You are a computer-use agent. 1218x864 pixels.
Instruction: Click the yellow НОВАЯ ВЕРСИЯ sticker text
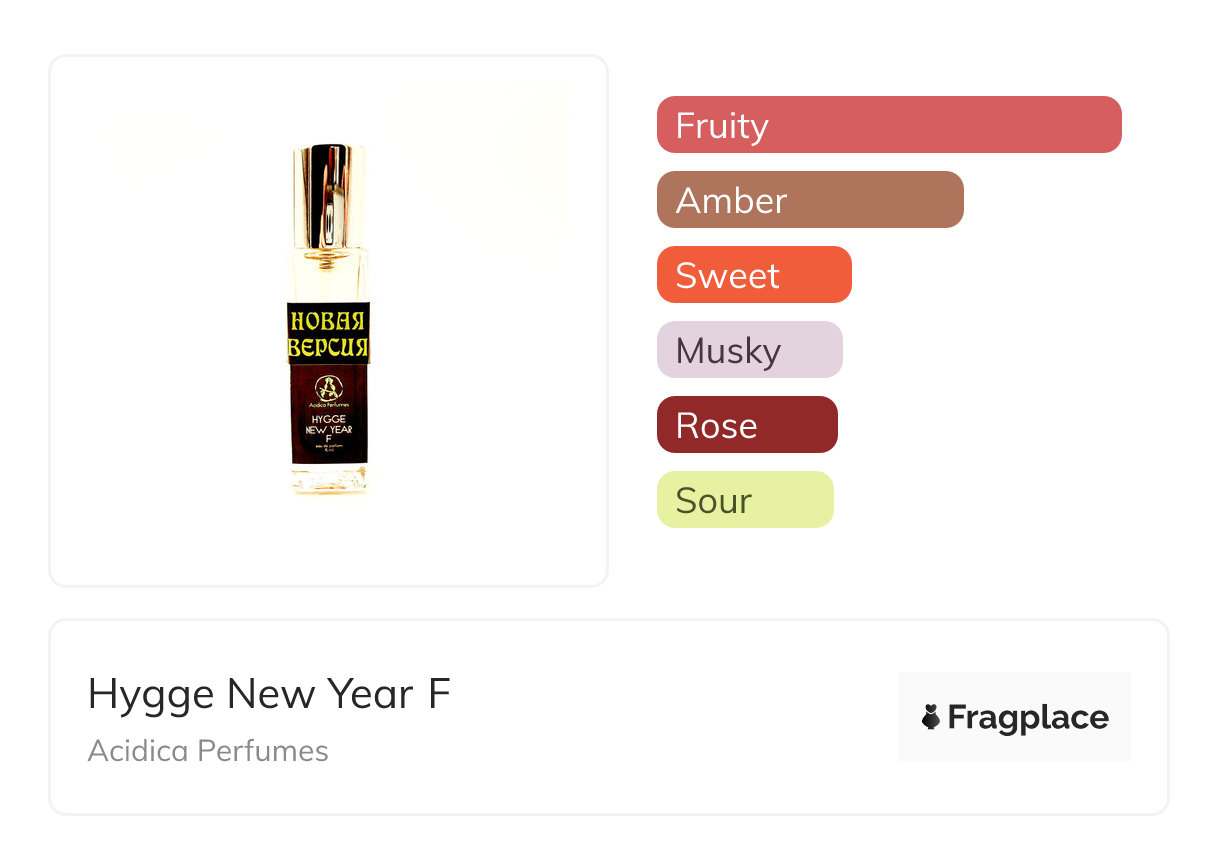329,334
